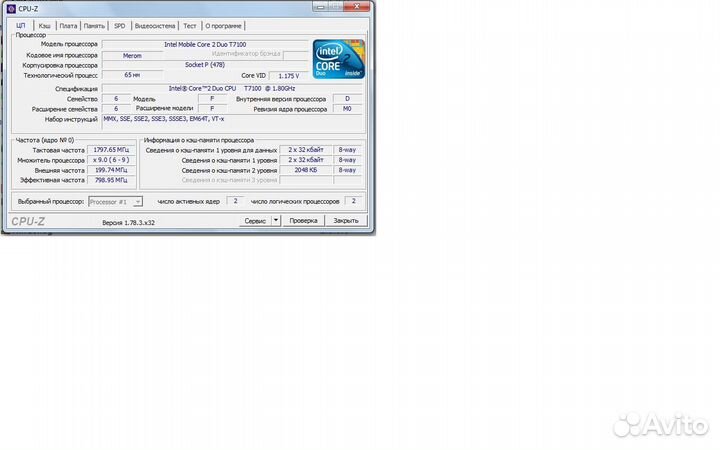Open the Плата tab

68,26
